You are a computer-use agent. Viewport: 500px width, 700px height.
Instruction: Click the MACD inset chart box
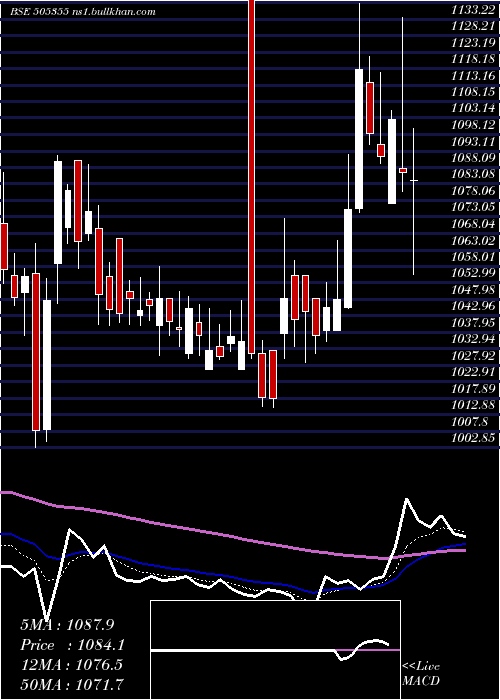click(x=275, y=650)
